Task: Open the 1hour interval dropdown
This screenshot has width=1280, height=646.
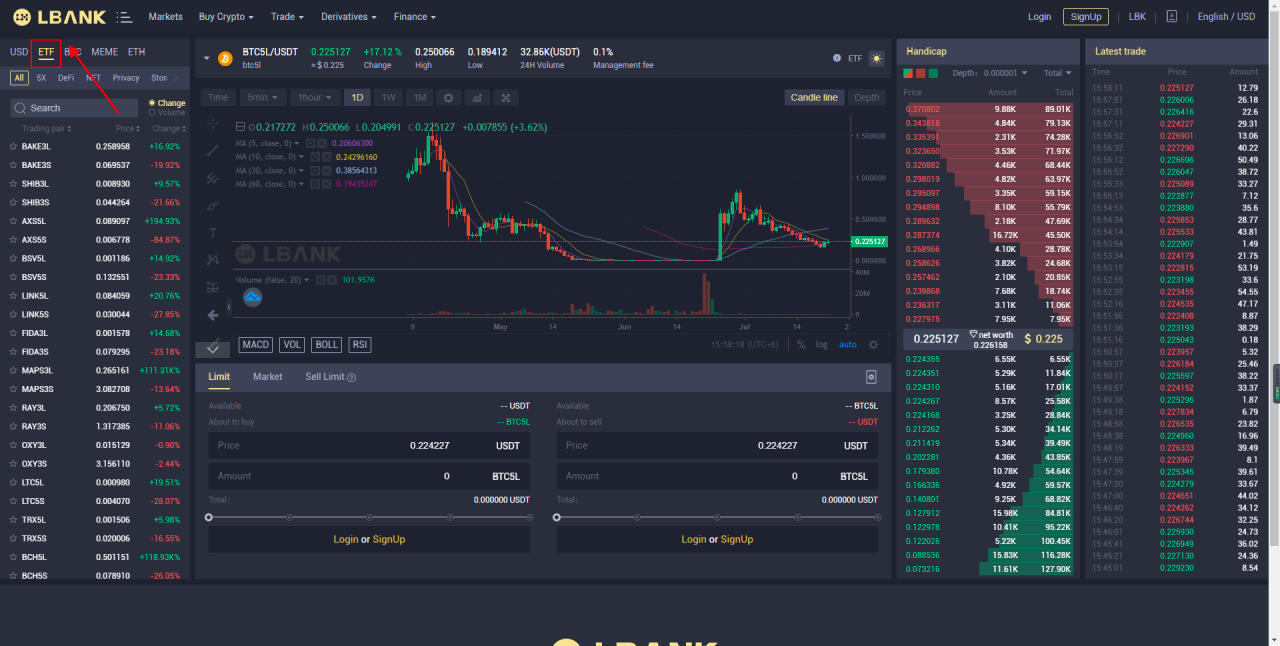Action: coord(315,98)
